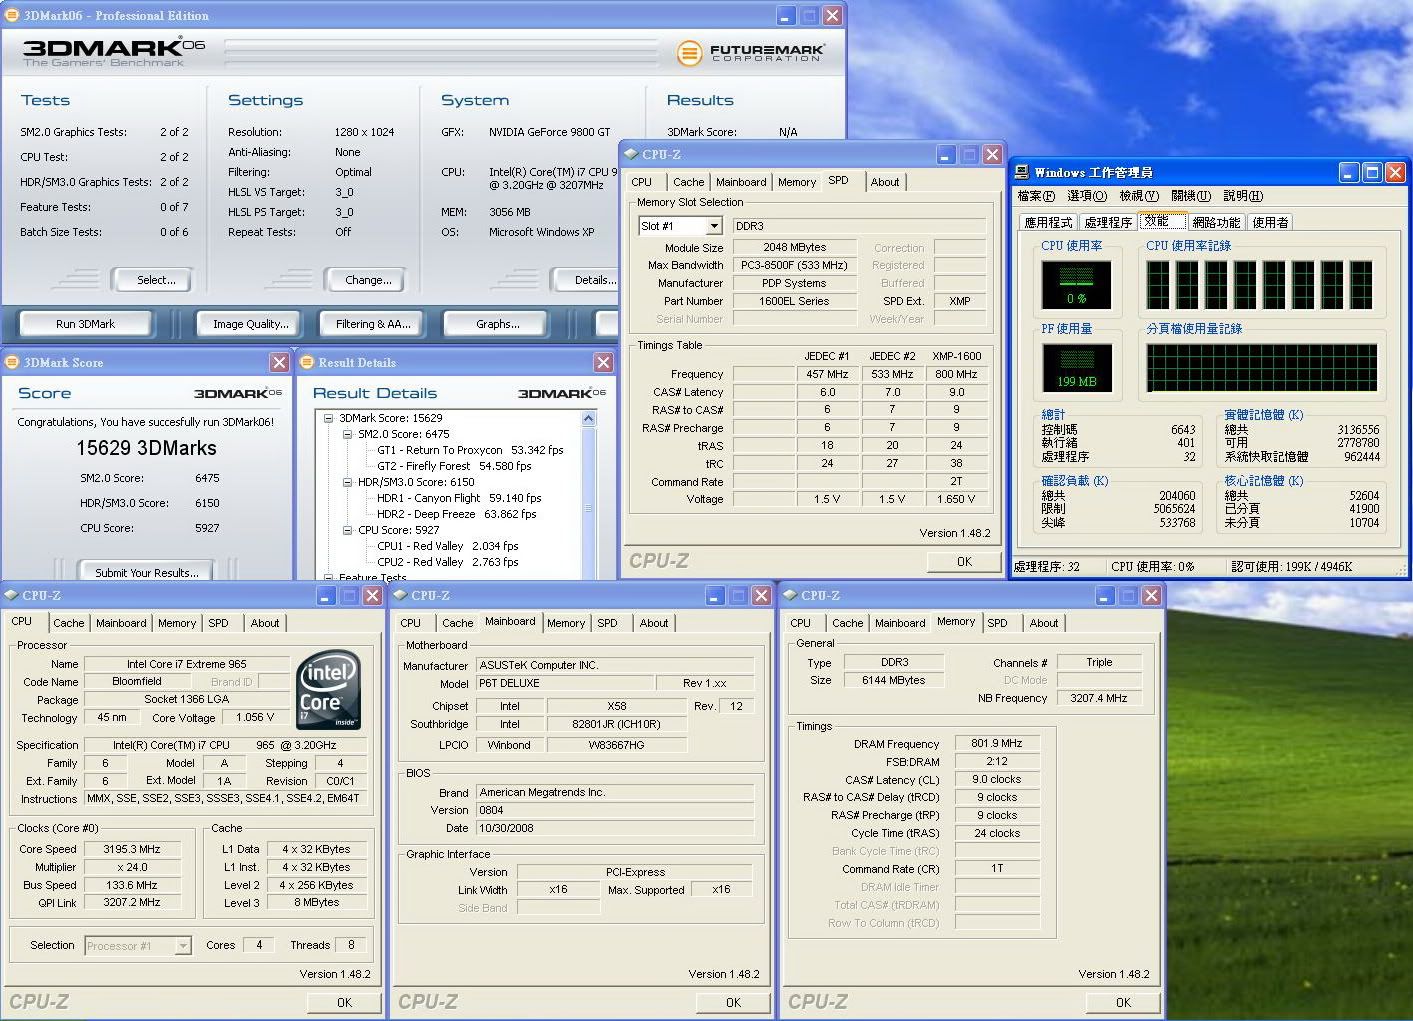Open Cache tab in CPU-Z Memory window

[x=847, y=623]
